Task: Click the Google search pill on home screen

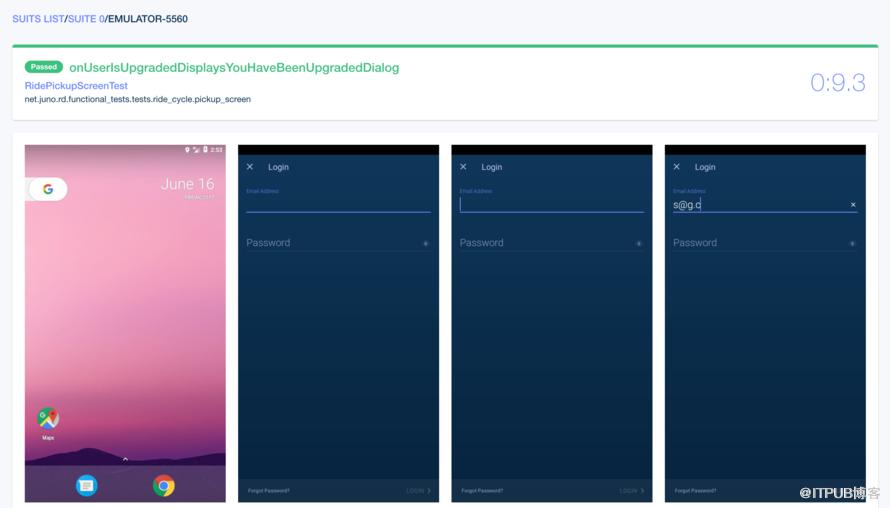Action: tap(48, 189)
